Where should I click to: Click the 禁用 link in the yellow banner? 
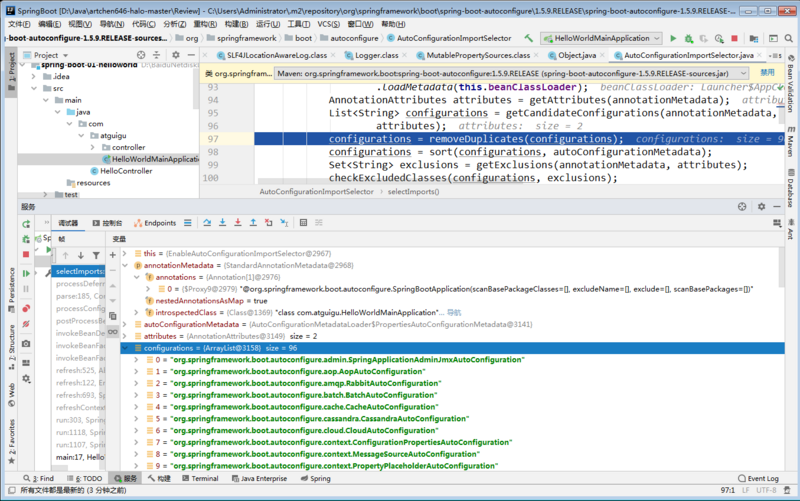[x=767, y=73]
